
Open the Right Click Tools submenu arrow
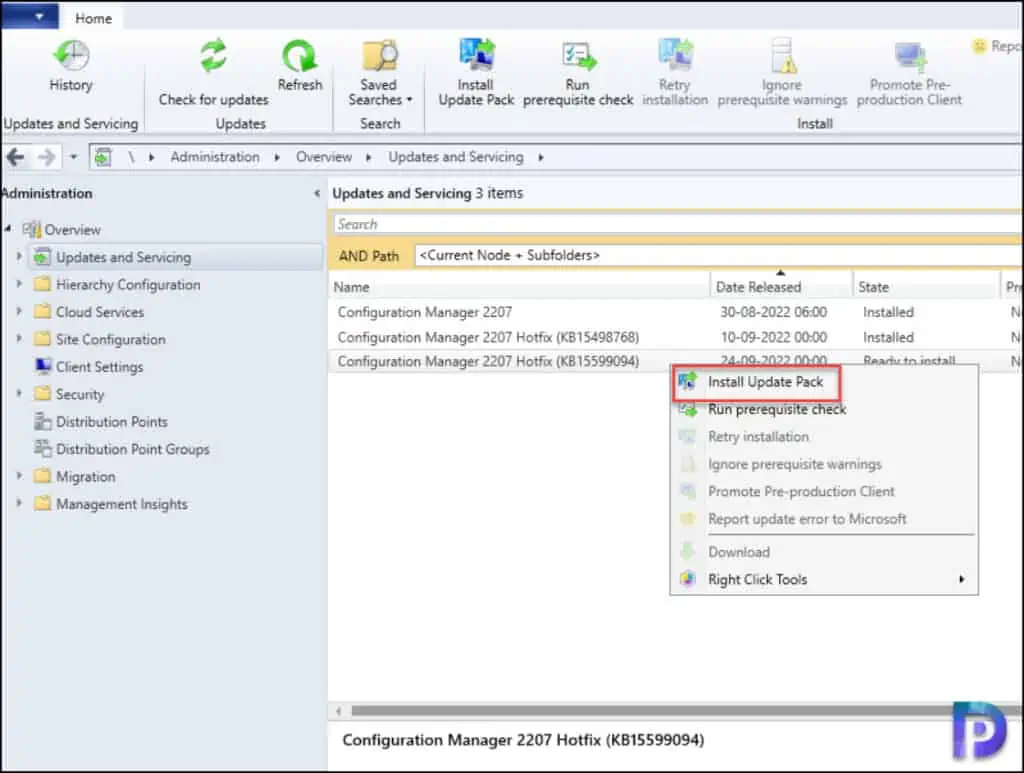click(961, 579)
